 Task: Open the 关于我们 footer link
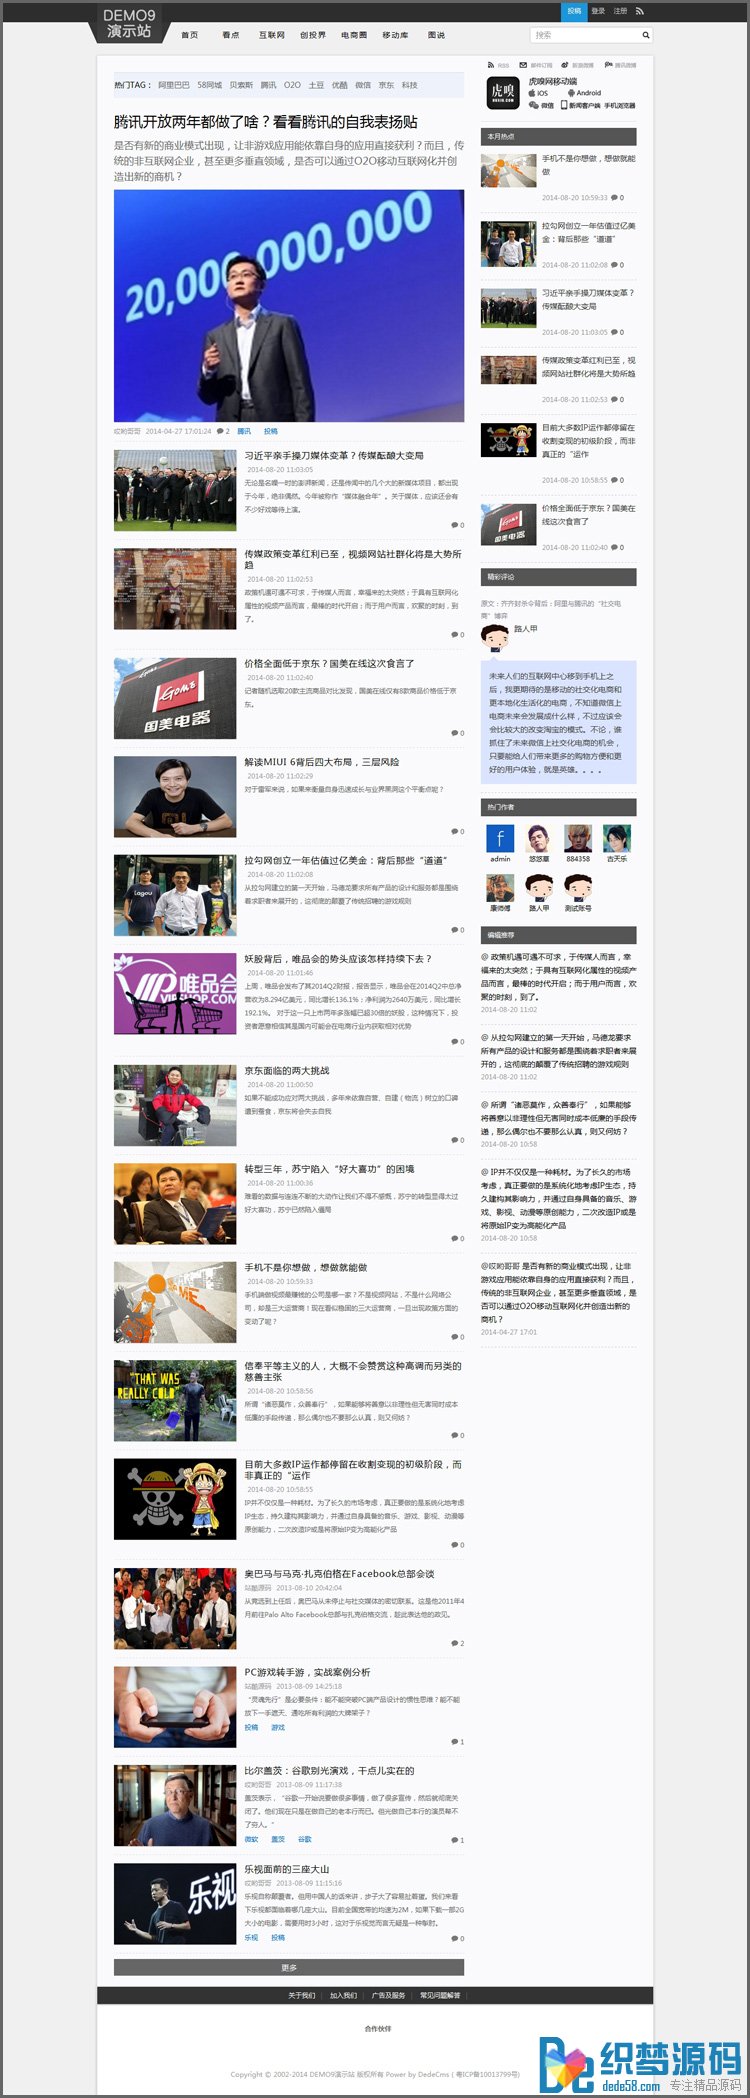tap(301, 1995)
